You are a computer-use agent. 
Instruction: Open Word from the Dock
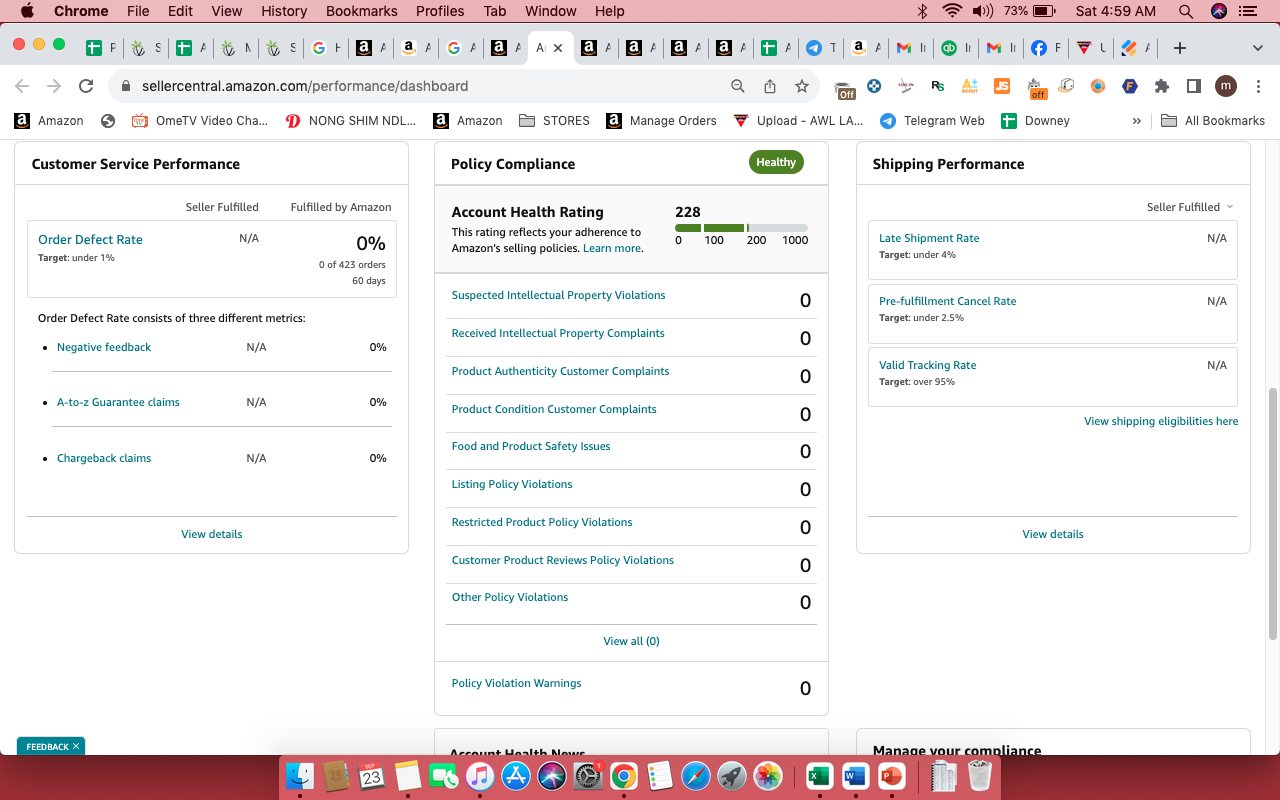(x=855, y=776)
